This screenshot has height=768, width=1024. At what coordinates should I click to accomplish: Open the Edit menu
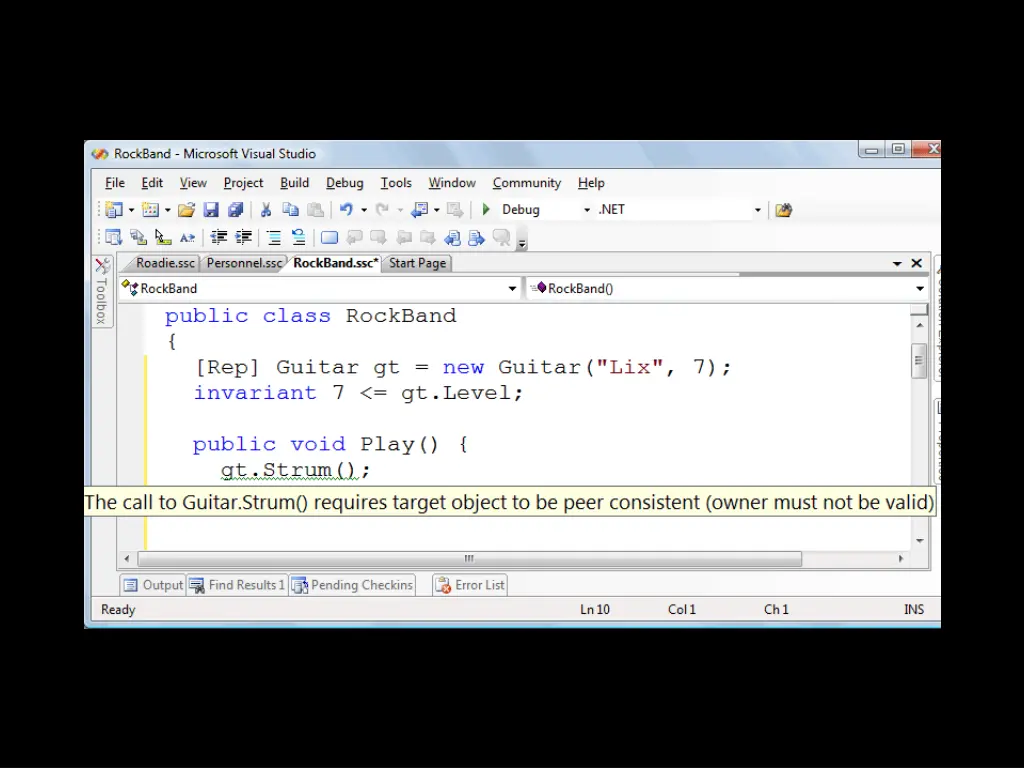click(x=152, y=183)
